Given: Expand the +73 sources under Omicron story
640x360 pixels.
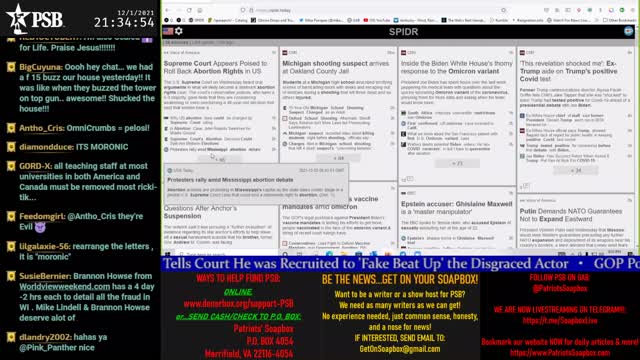Looking at the screenshot, I should pyautogui.click(x=457, y=163).
